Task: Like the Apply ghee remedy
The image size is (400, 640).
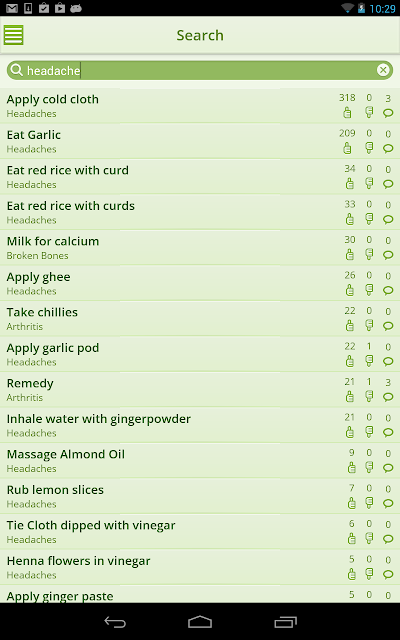Action: coord(350,290)
